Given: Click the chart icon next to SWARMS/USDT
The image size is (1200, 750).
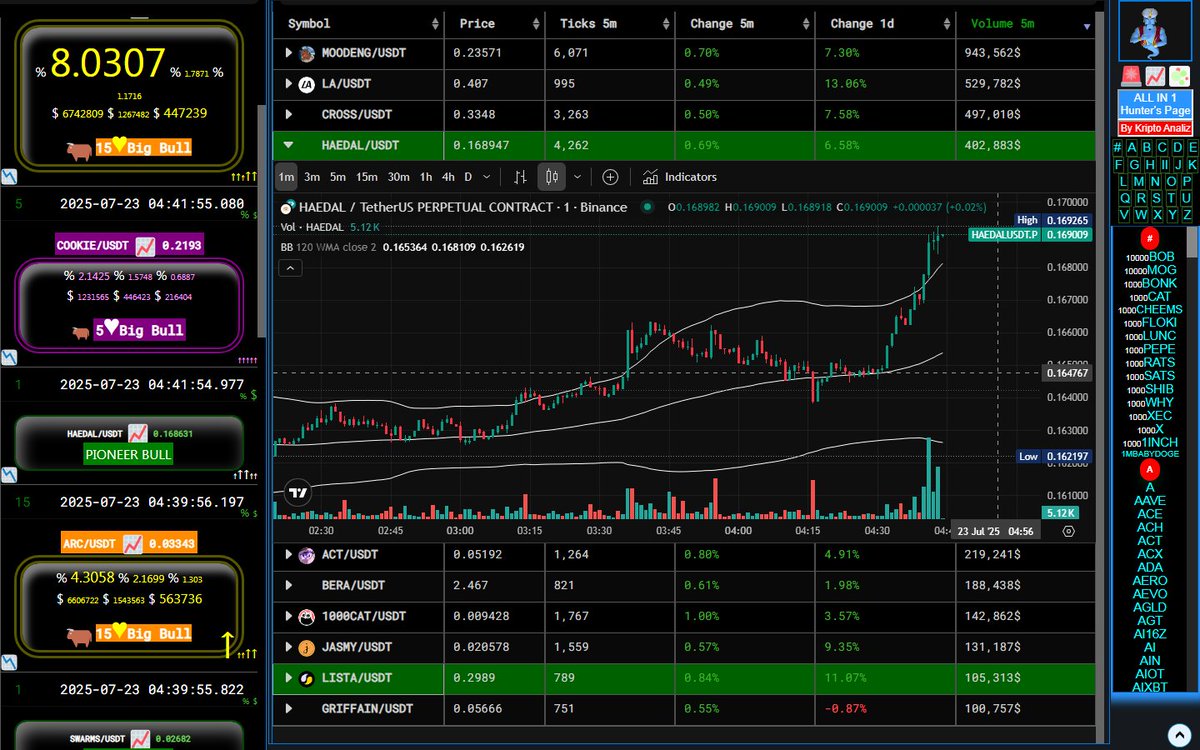Looking at the screenshot, I should pyautogui.click(x=138, y=738).
